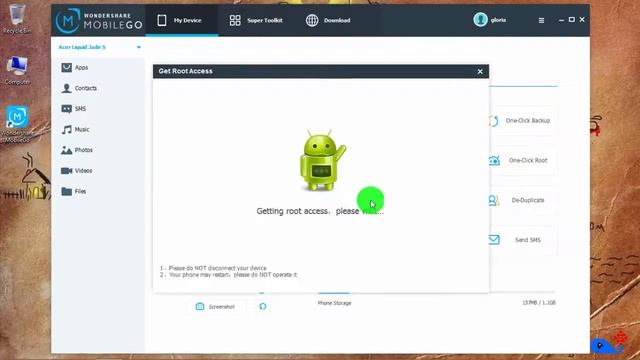Switch to the Download tab
The image size is (640, 360).
[328, 20]
